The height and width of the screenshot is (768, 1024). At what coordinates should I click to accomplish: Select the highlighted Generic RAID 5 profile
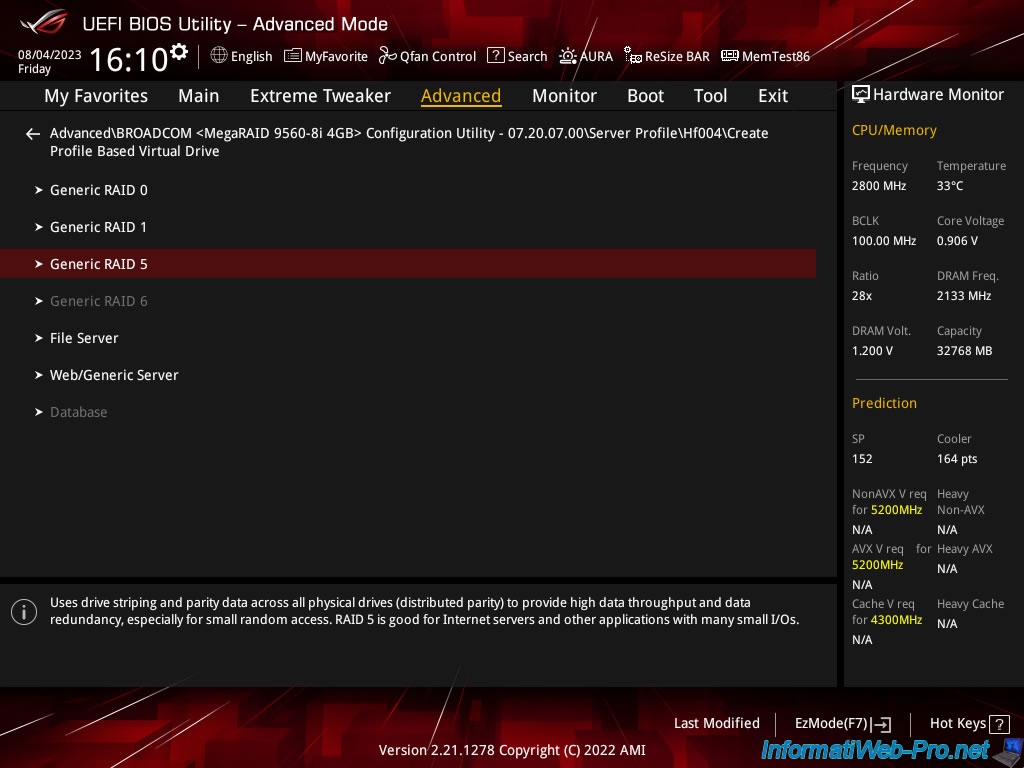point(99,264)
